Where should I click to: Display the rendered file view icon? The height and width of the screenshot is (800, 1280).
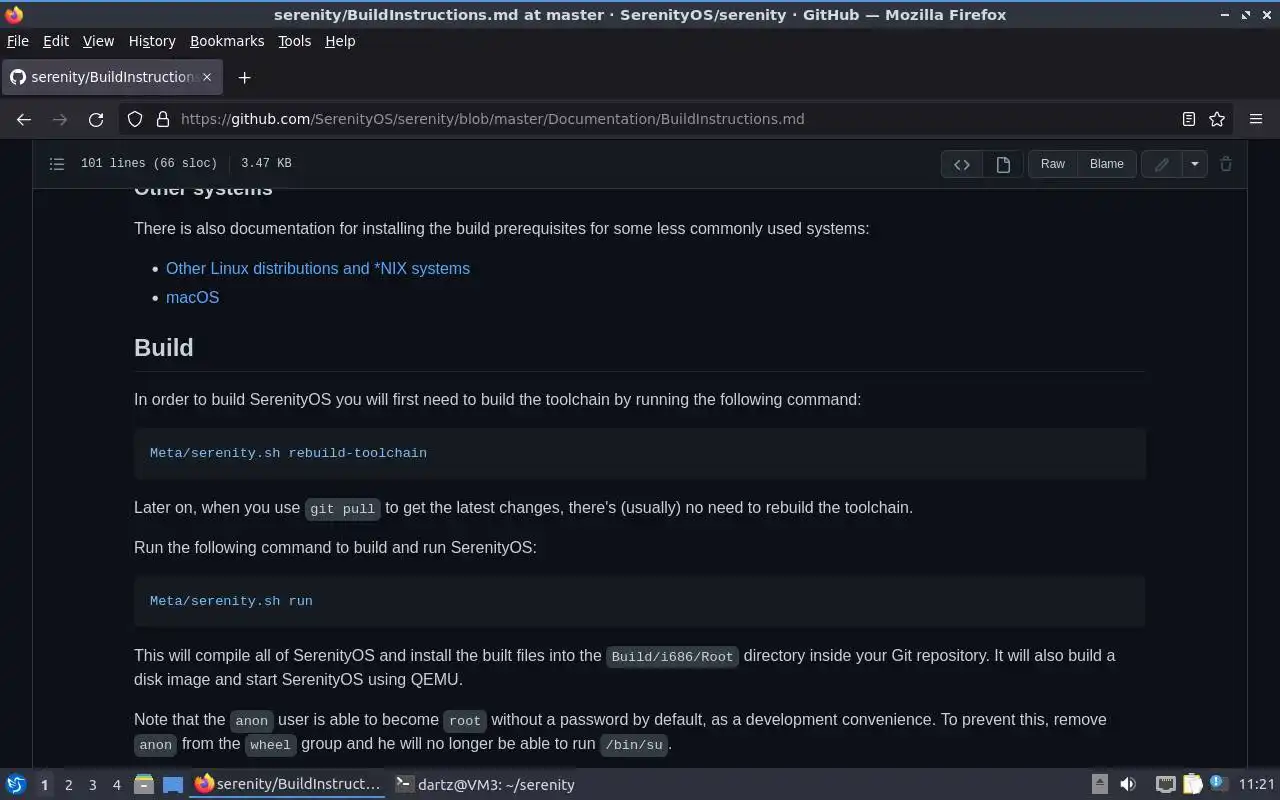click(x=1003, y=164)
